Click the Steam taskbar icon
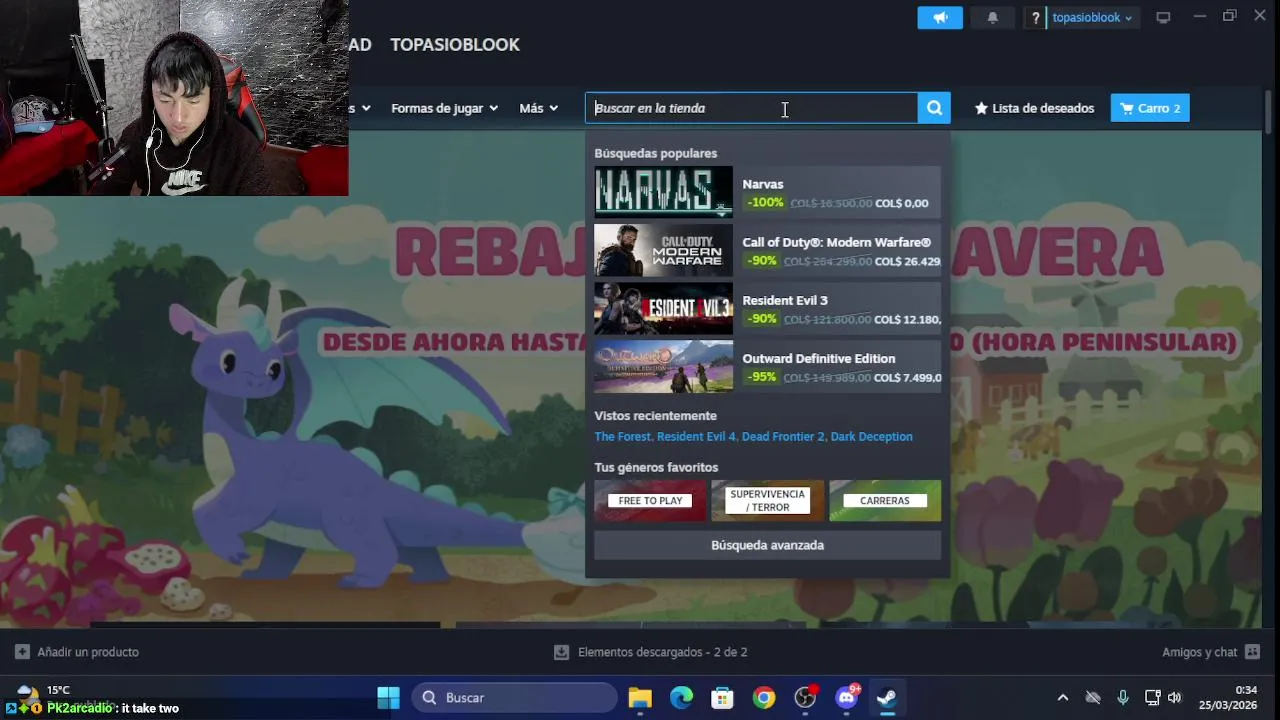 [887, 698]
